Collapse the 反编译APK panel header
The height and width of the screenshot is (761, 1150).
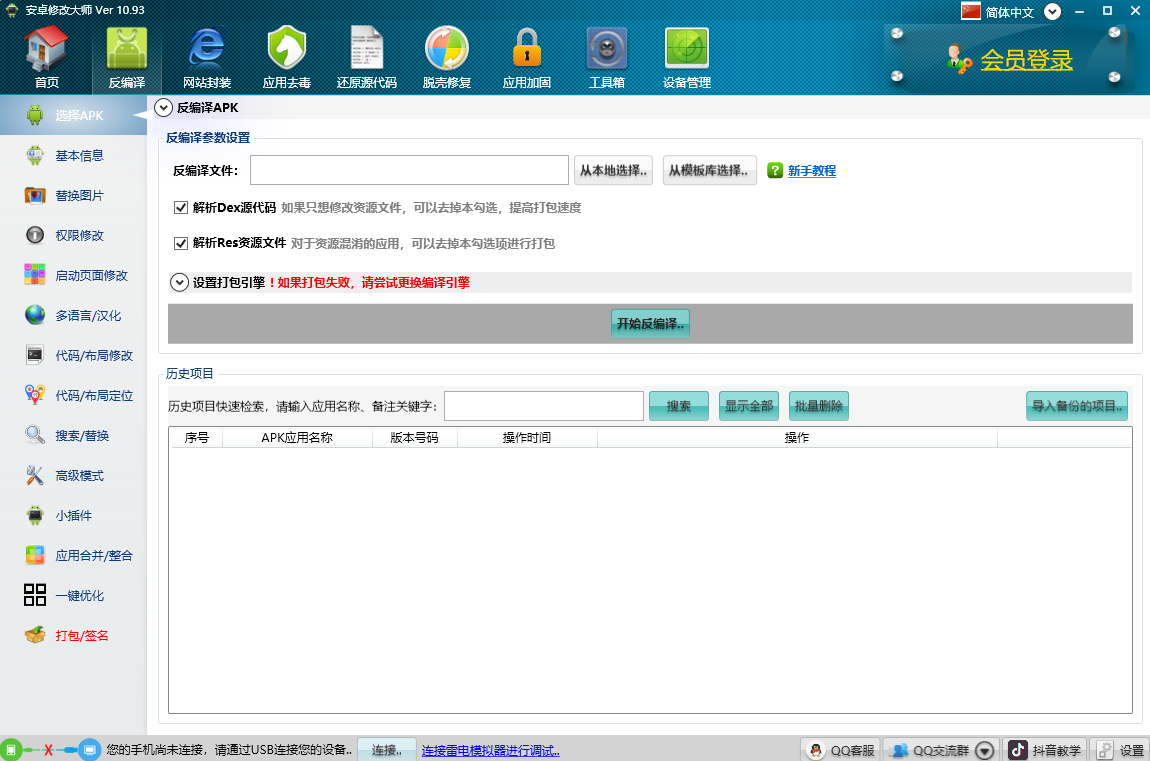coord(164,107)
